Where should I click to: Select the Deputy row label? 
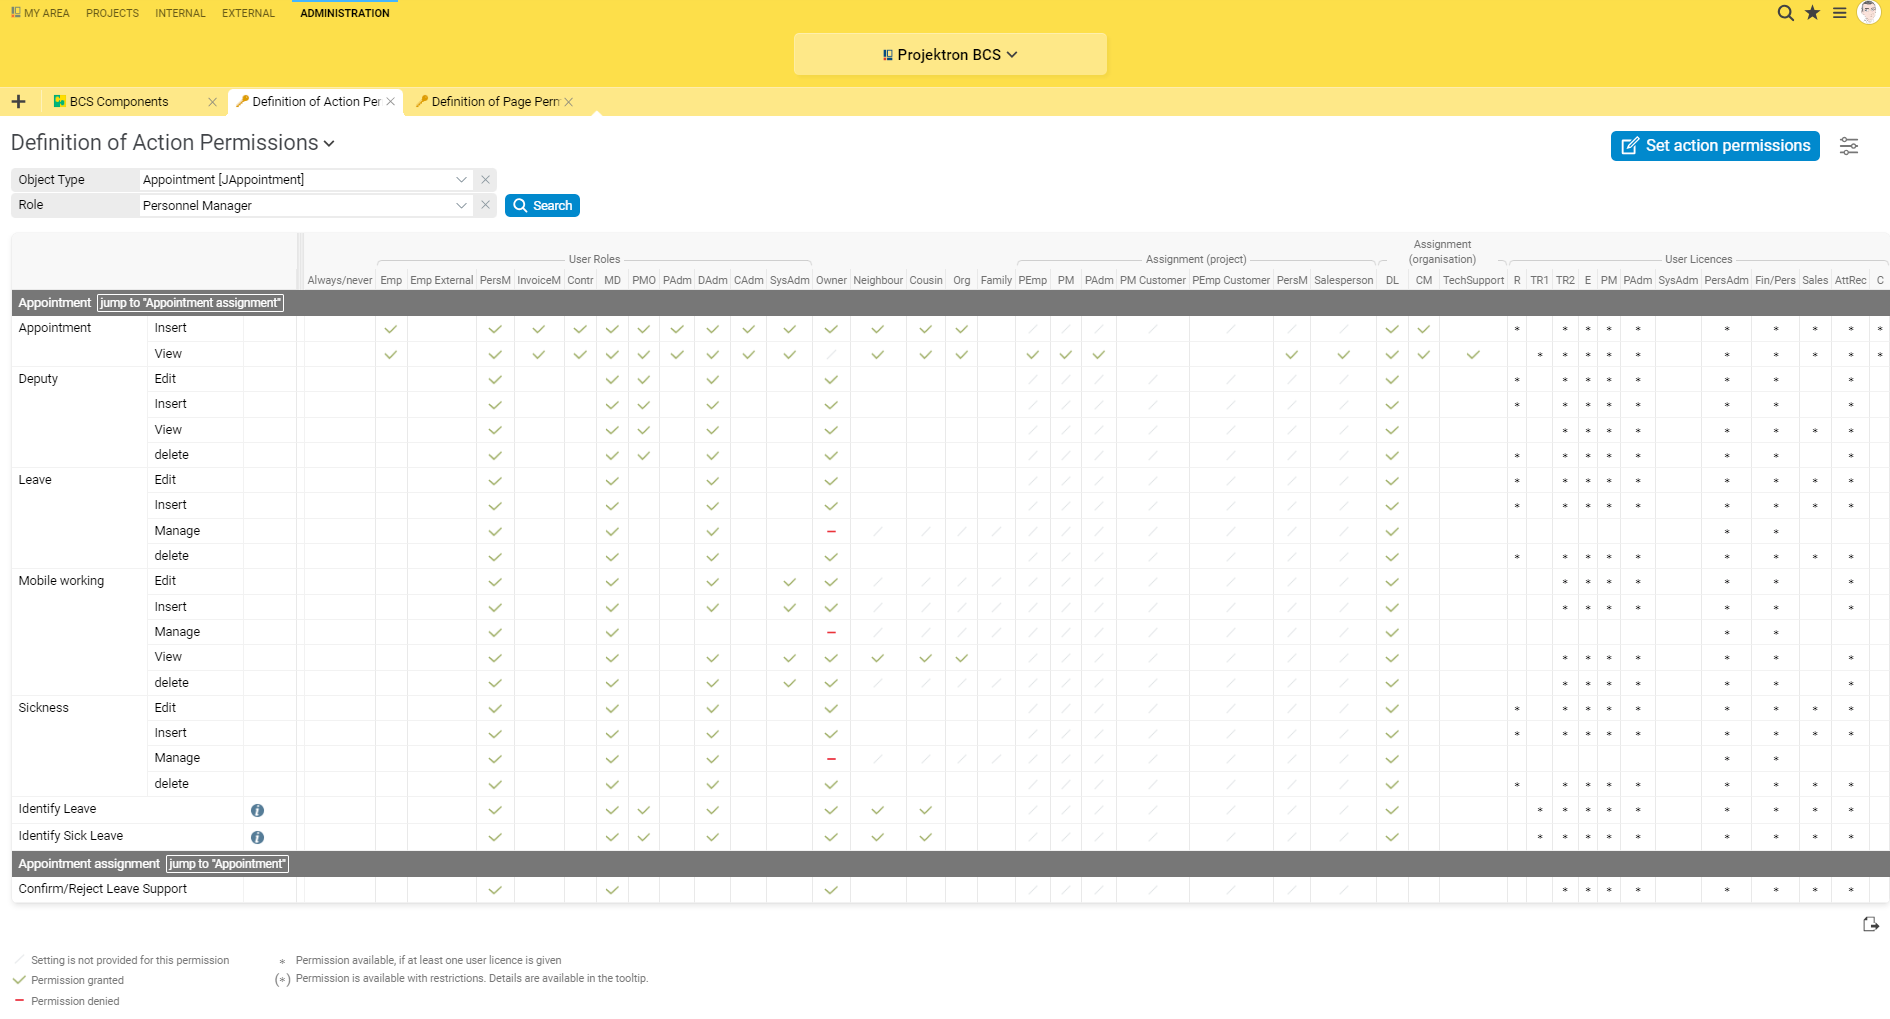pyautogui.click(x=38, y=379)
